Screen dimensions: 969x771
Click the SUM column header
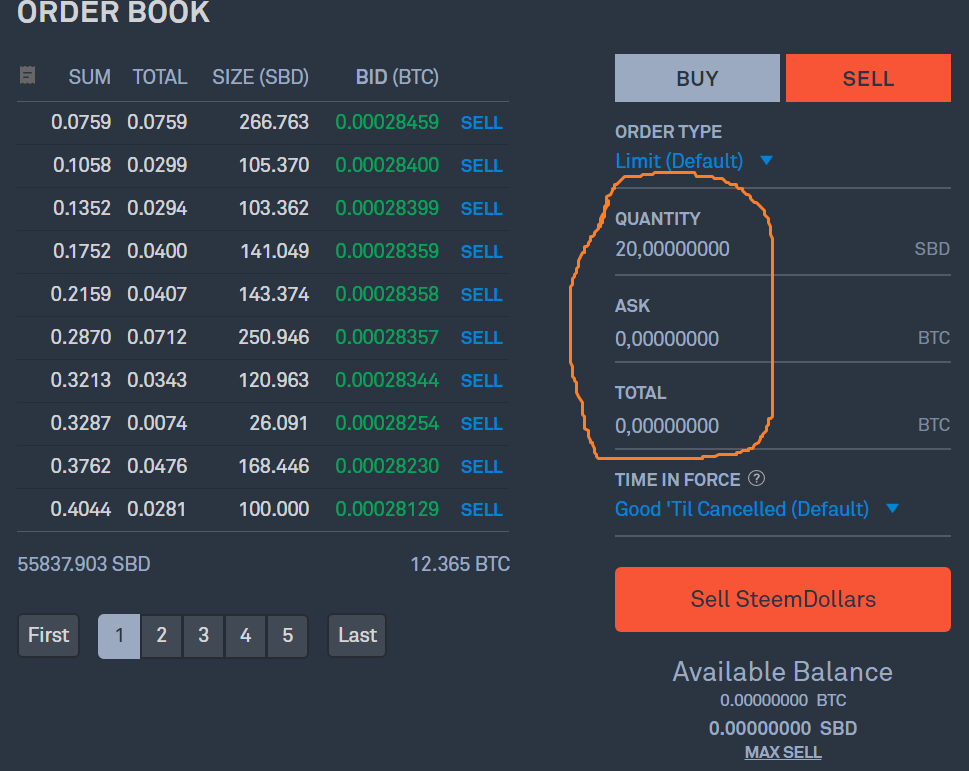[x=90, y=77]
